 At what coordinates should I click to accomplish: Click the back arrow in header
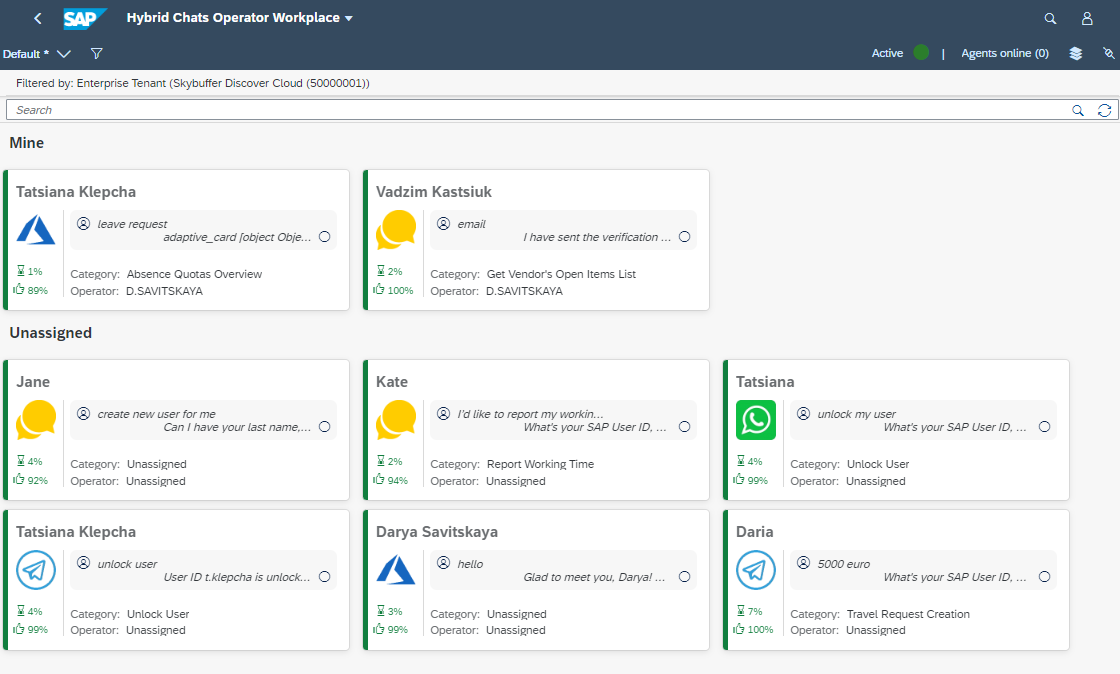tap(38, 18)
